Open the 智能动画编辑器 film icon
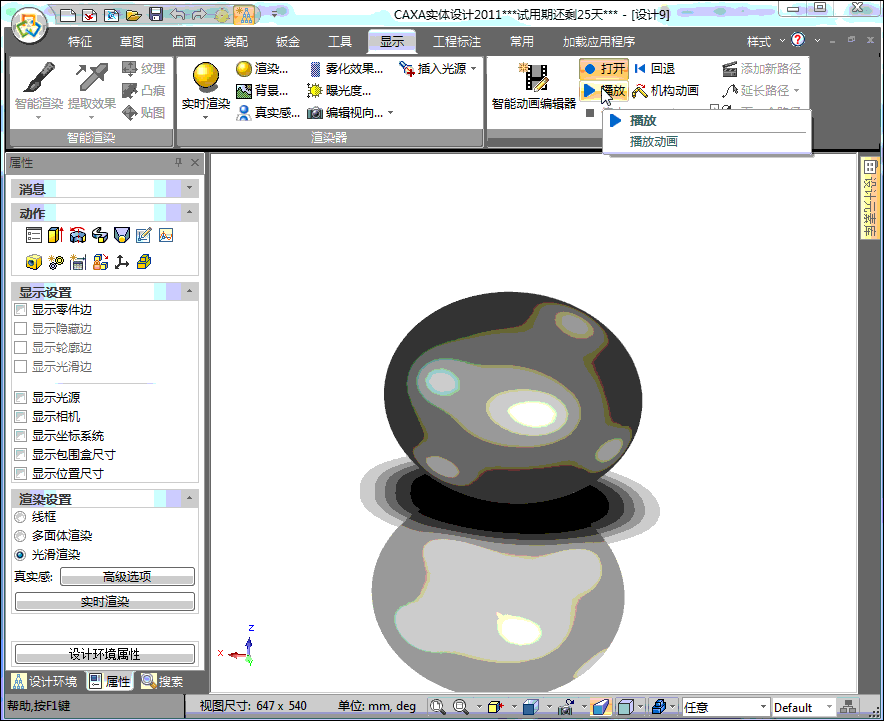The image size is (884, 721). coord(534,78)
